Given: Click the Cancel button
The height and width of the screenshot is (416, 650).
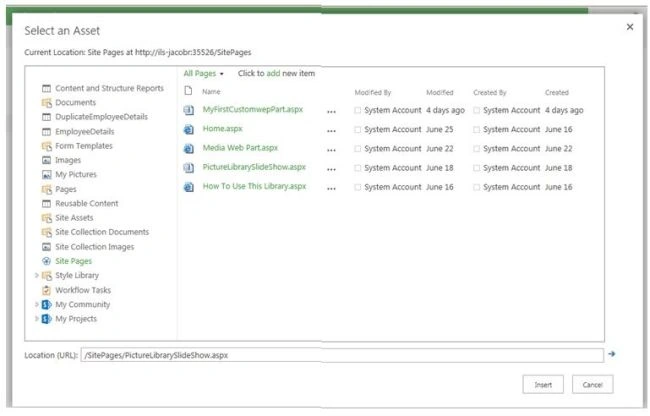Looking at the screenshot, I should click(x=592, y=385).
